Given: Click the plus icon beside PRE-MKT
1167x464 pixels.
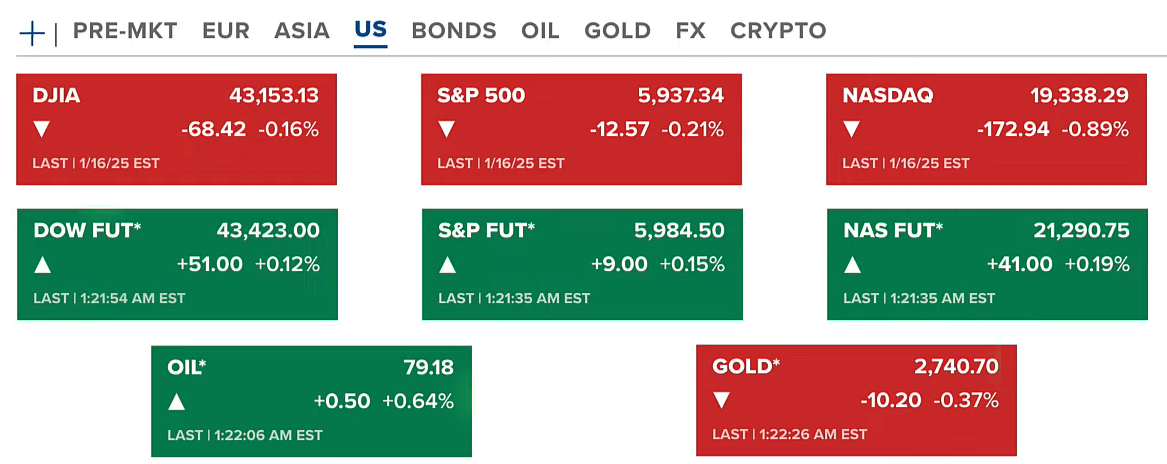Looking at the screenshot, I should (32, 33).
